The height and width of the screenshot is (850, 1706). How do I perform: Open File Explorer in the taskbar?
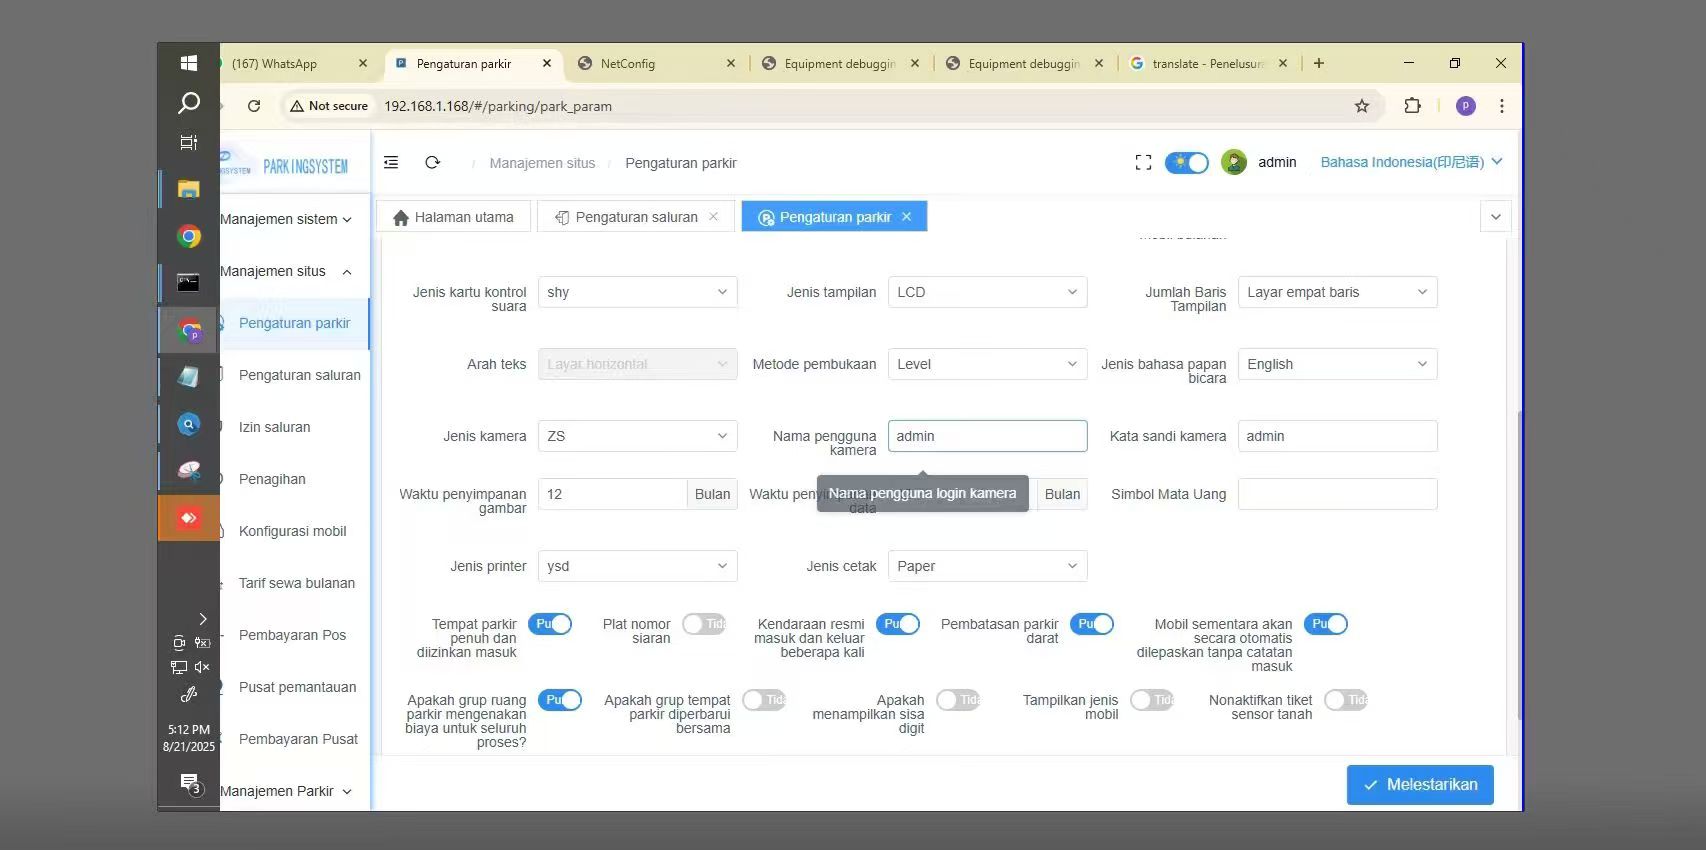(x=188, y=189)
